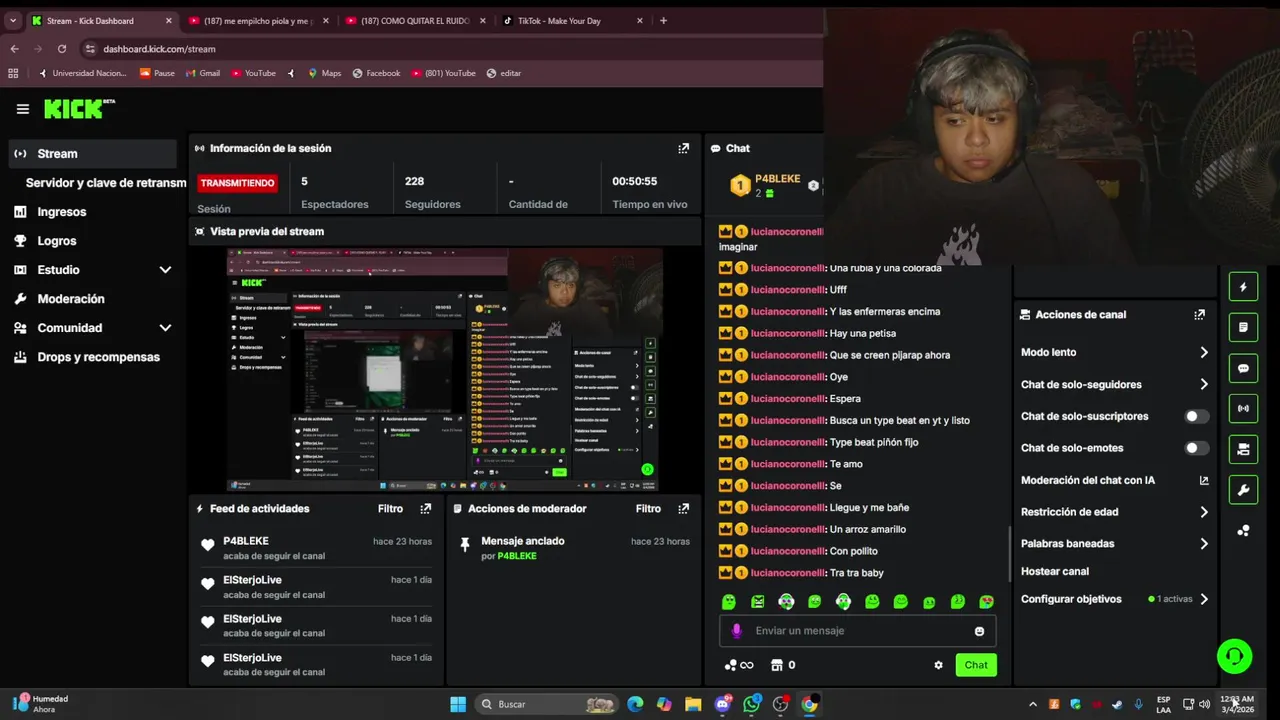Screen dimensions: 1280x720
Task: Open Windows Start button in taskbar
Action: click(x=458, y=704)
